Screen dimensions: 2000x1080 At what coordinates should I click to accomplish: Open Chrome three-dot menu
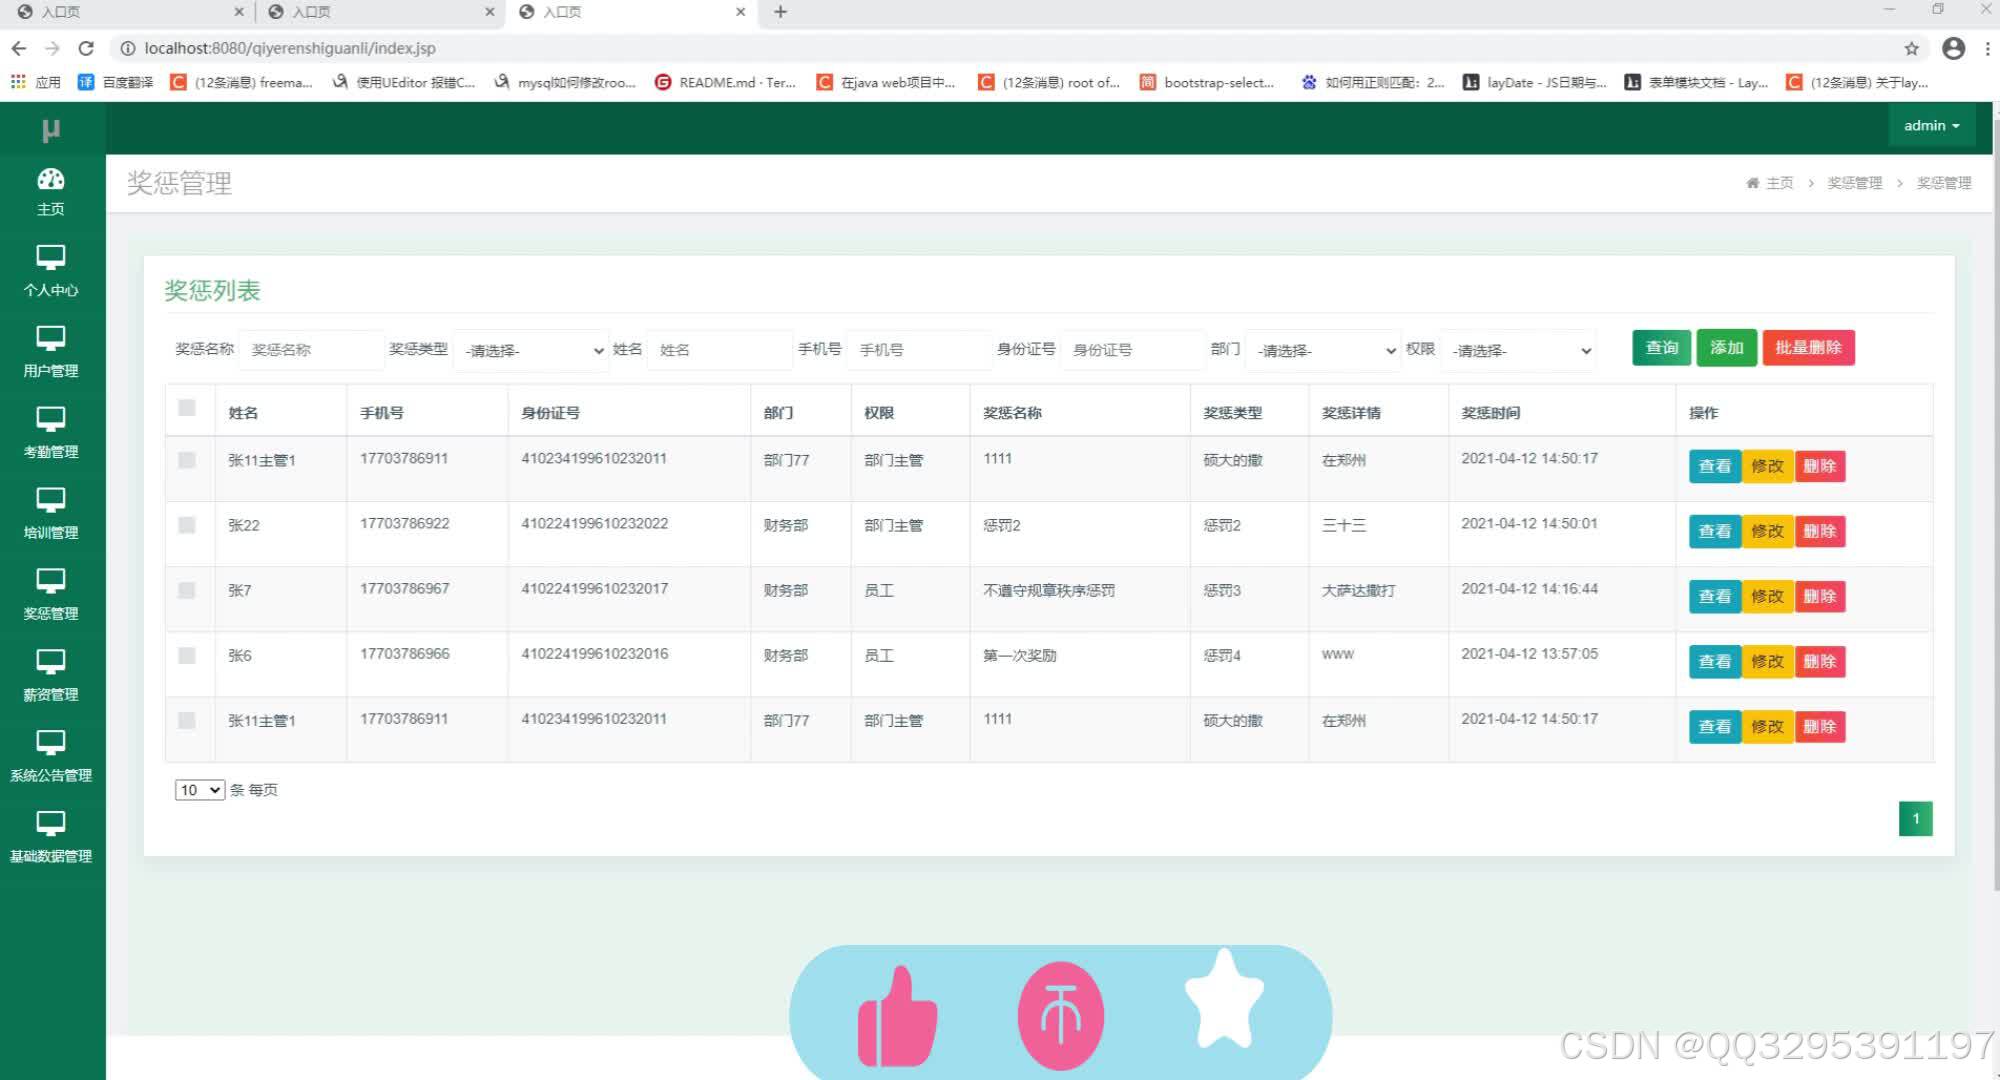1987,48
